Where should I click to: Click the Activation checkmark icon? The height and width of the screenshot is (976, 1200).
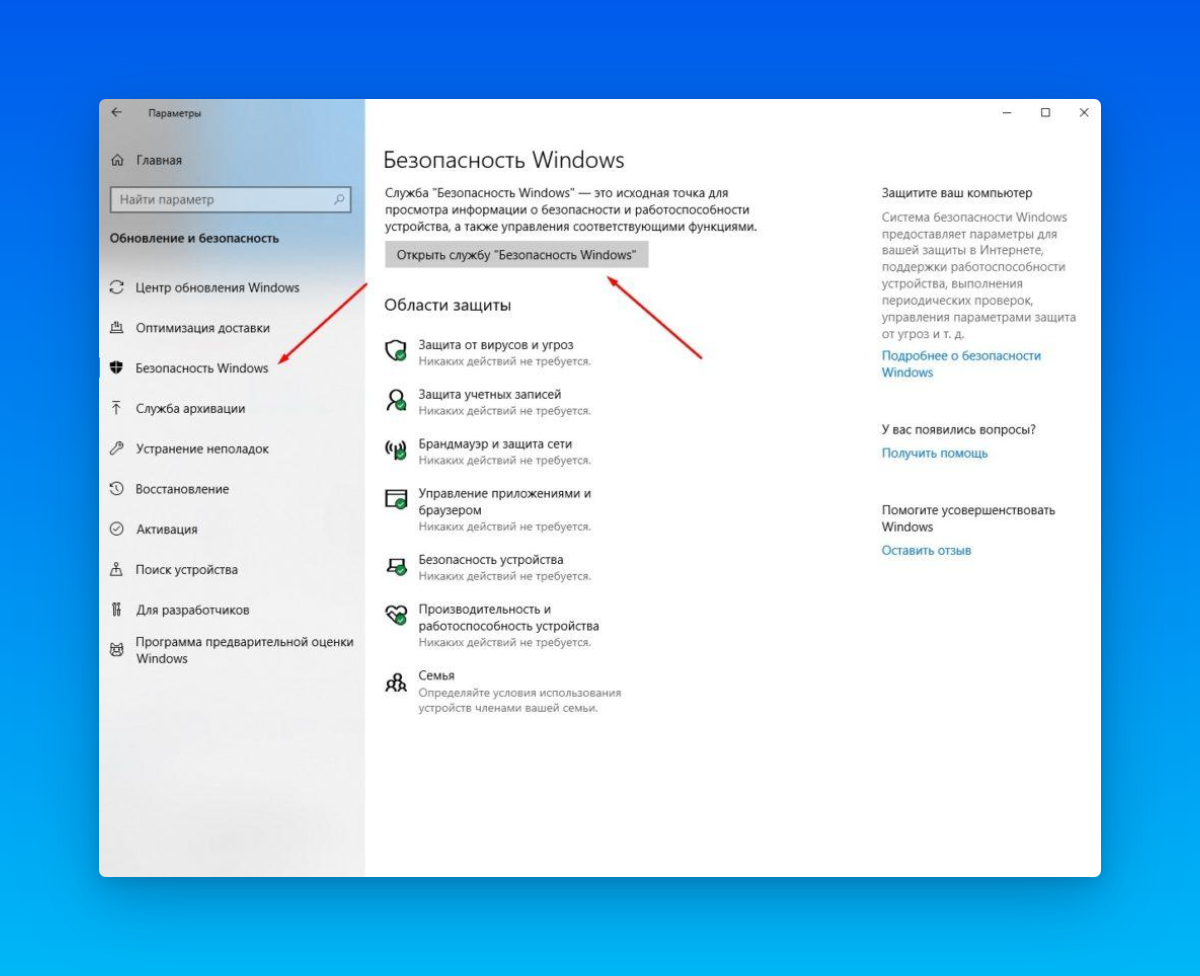116,529
